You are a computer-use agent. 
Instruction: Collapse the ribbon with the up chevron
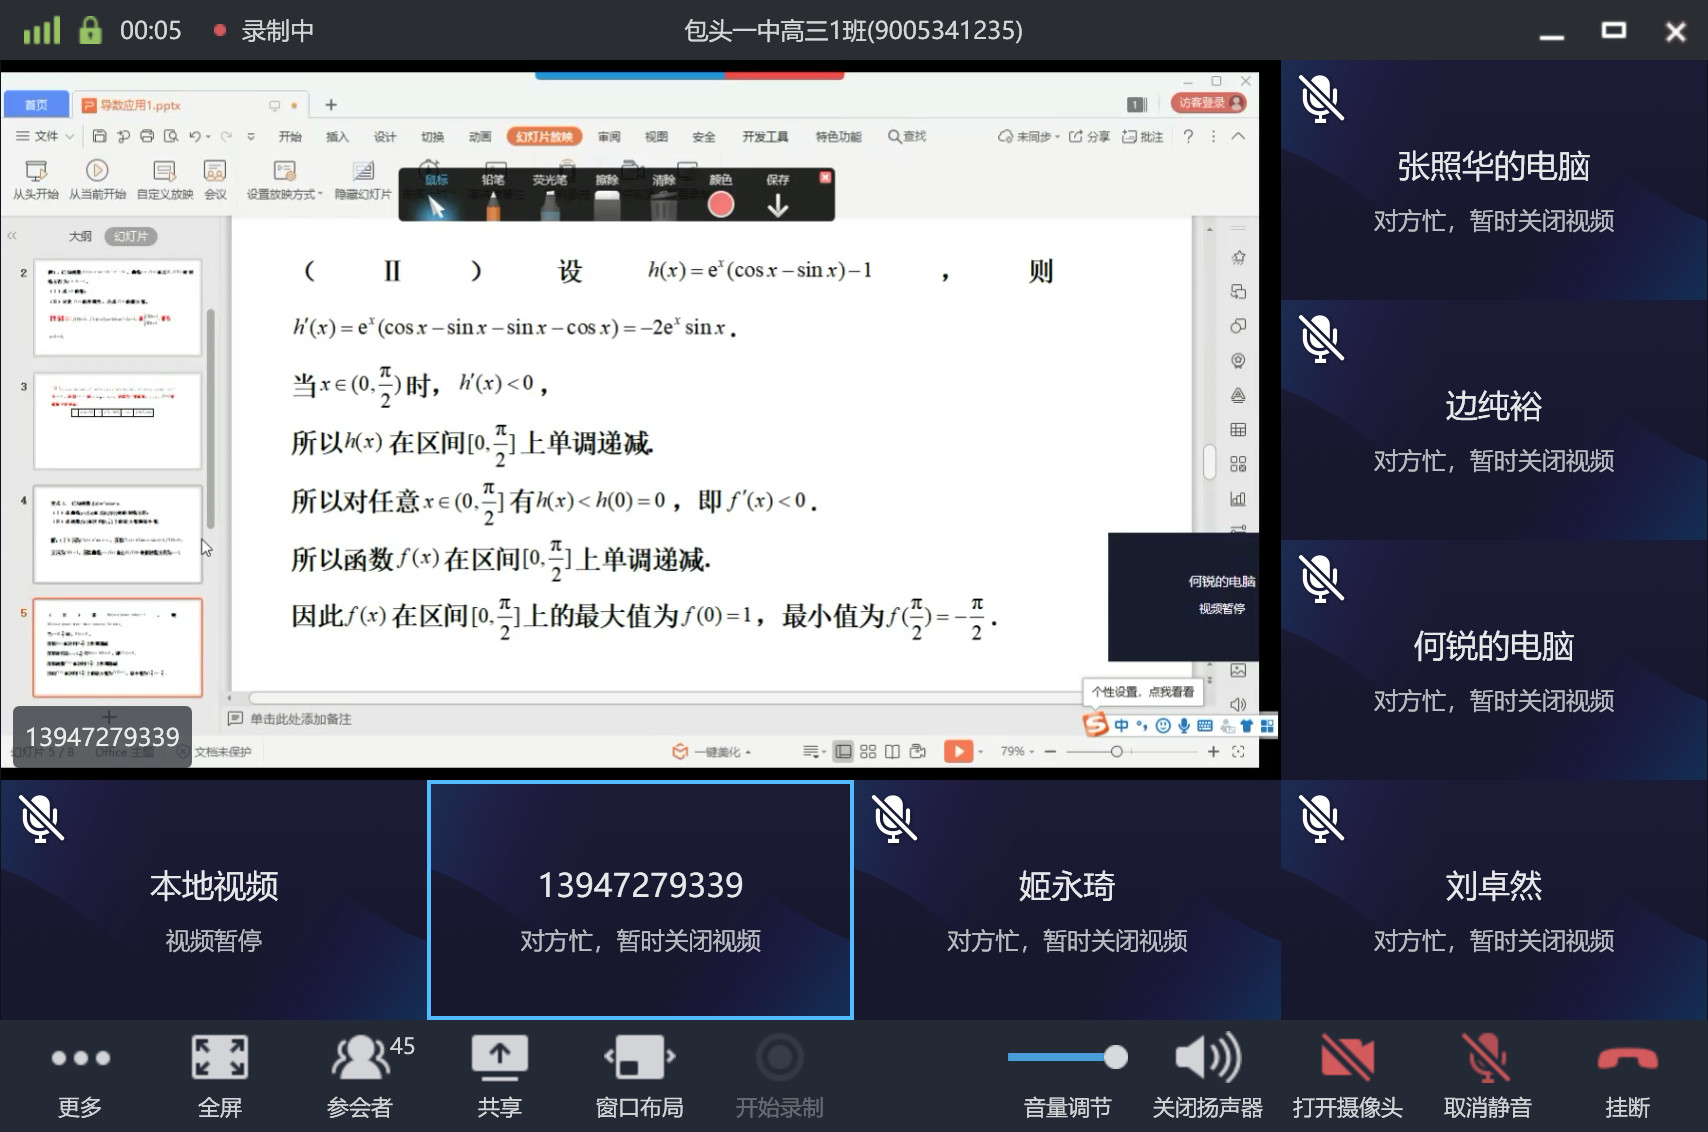pos(1238,136)
